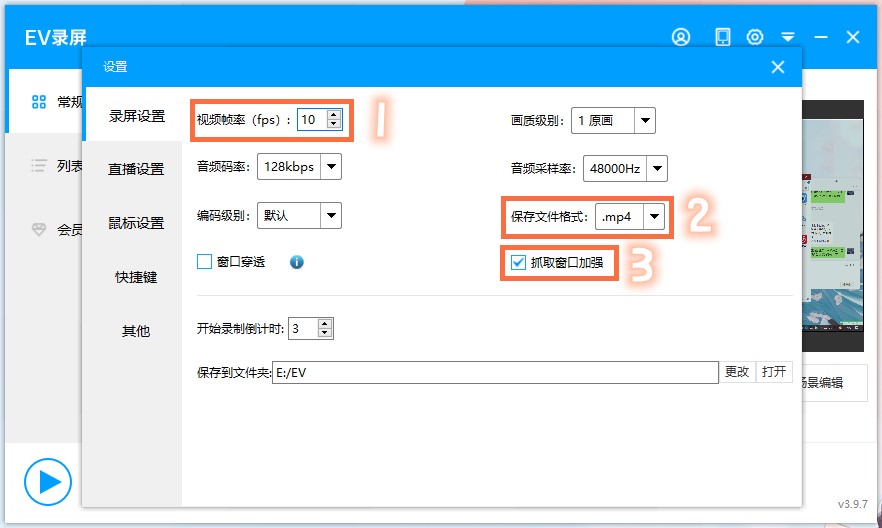Click the 视频帧率 fps value field
This screenshot has width=882, height=528.
pos(312,119)
